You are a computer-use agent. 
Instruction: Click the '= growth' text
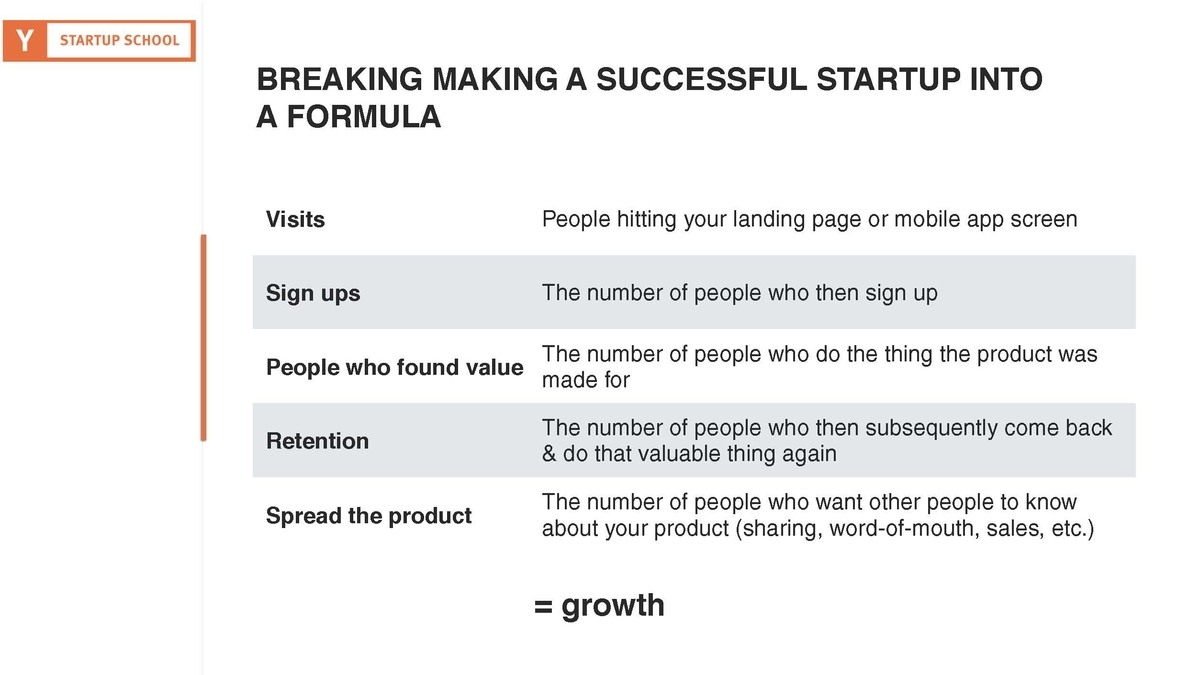[599, 605]
